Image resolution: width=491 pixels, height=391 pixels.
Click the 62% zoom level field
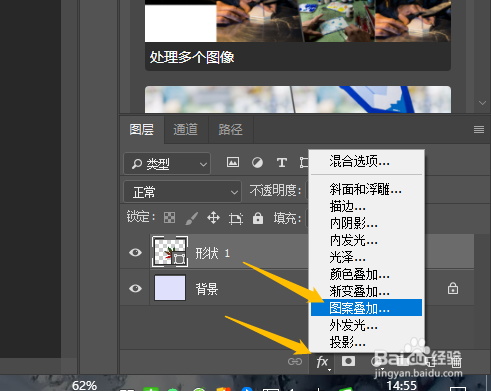[84, 385]
